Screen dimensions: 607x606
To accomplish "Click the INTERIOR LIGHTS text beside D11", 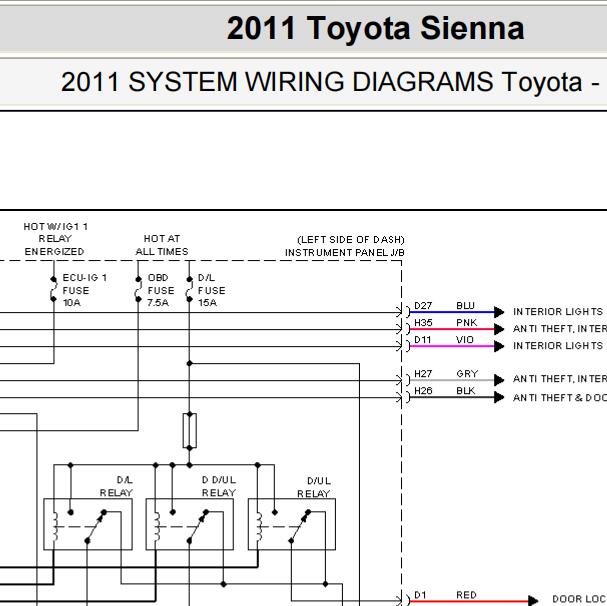I will click(x=558, y=346).
